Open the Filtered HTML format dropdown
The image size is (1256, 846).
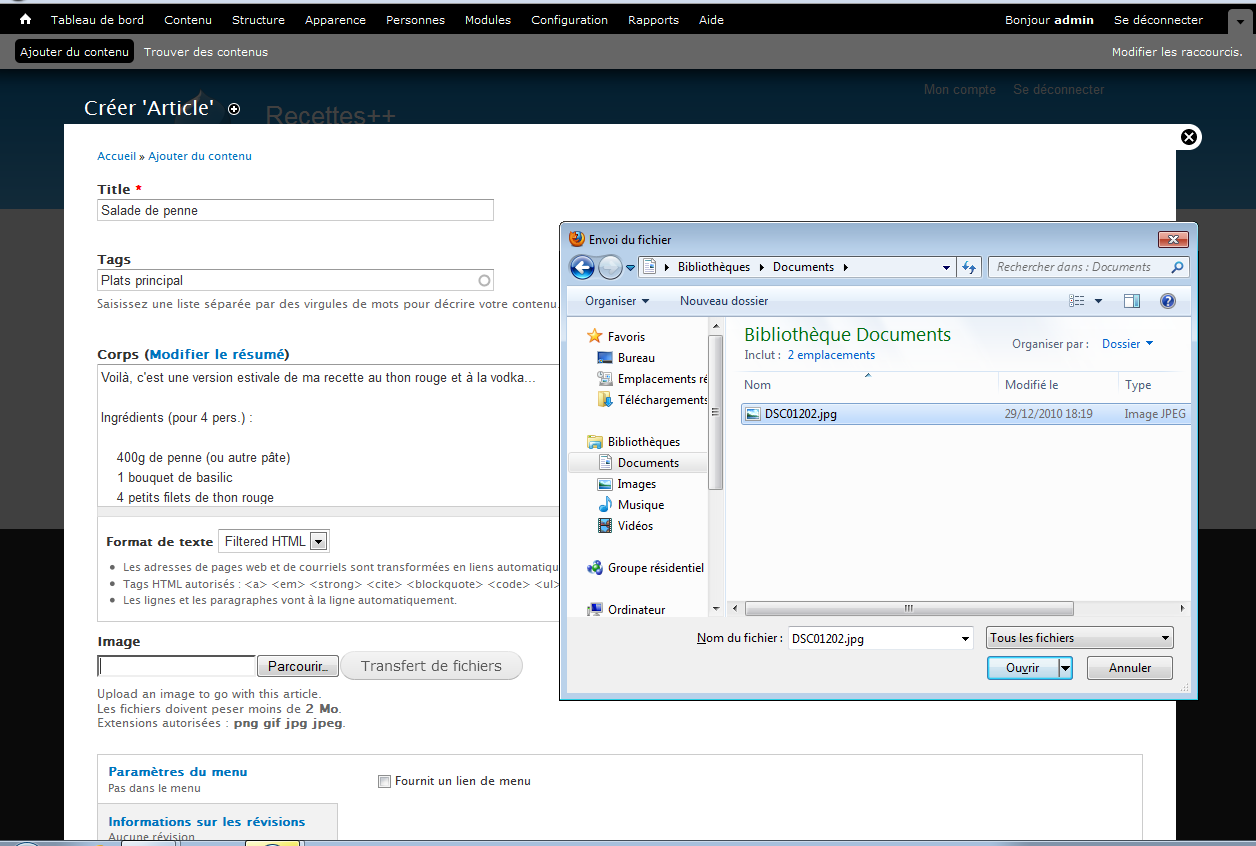318,541
